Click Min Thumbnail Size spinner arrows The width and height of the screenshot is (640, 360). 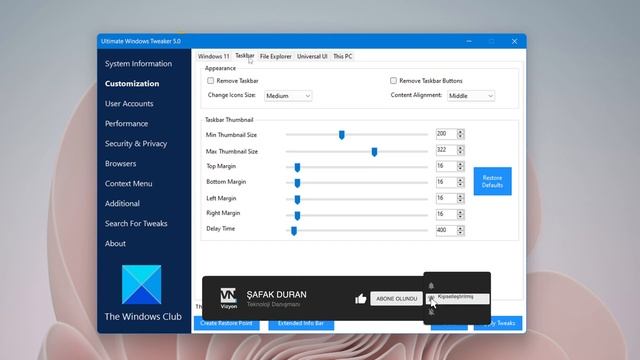tap(460, 134)
